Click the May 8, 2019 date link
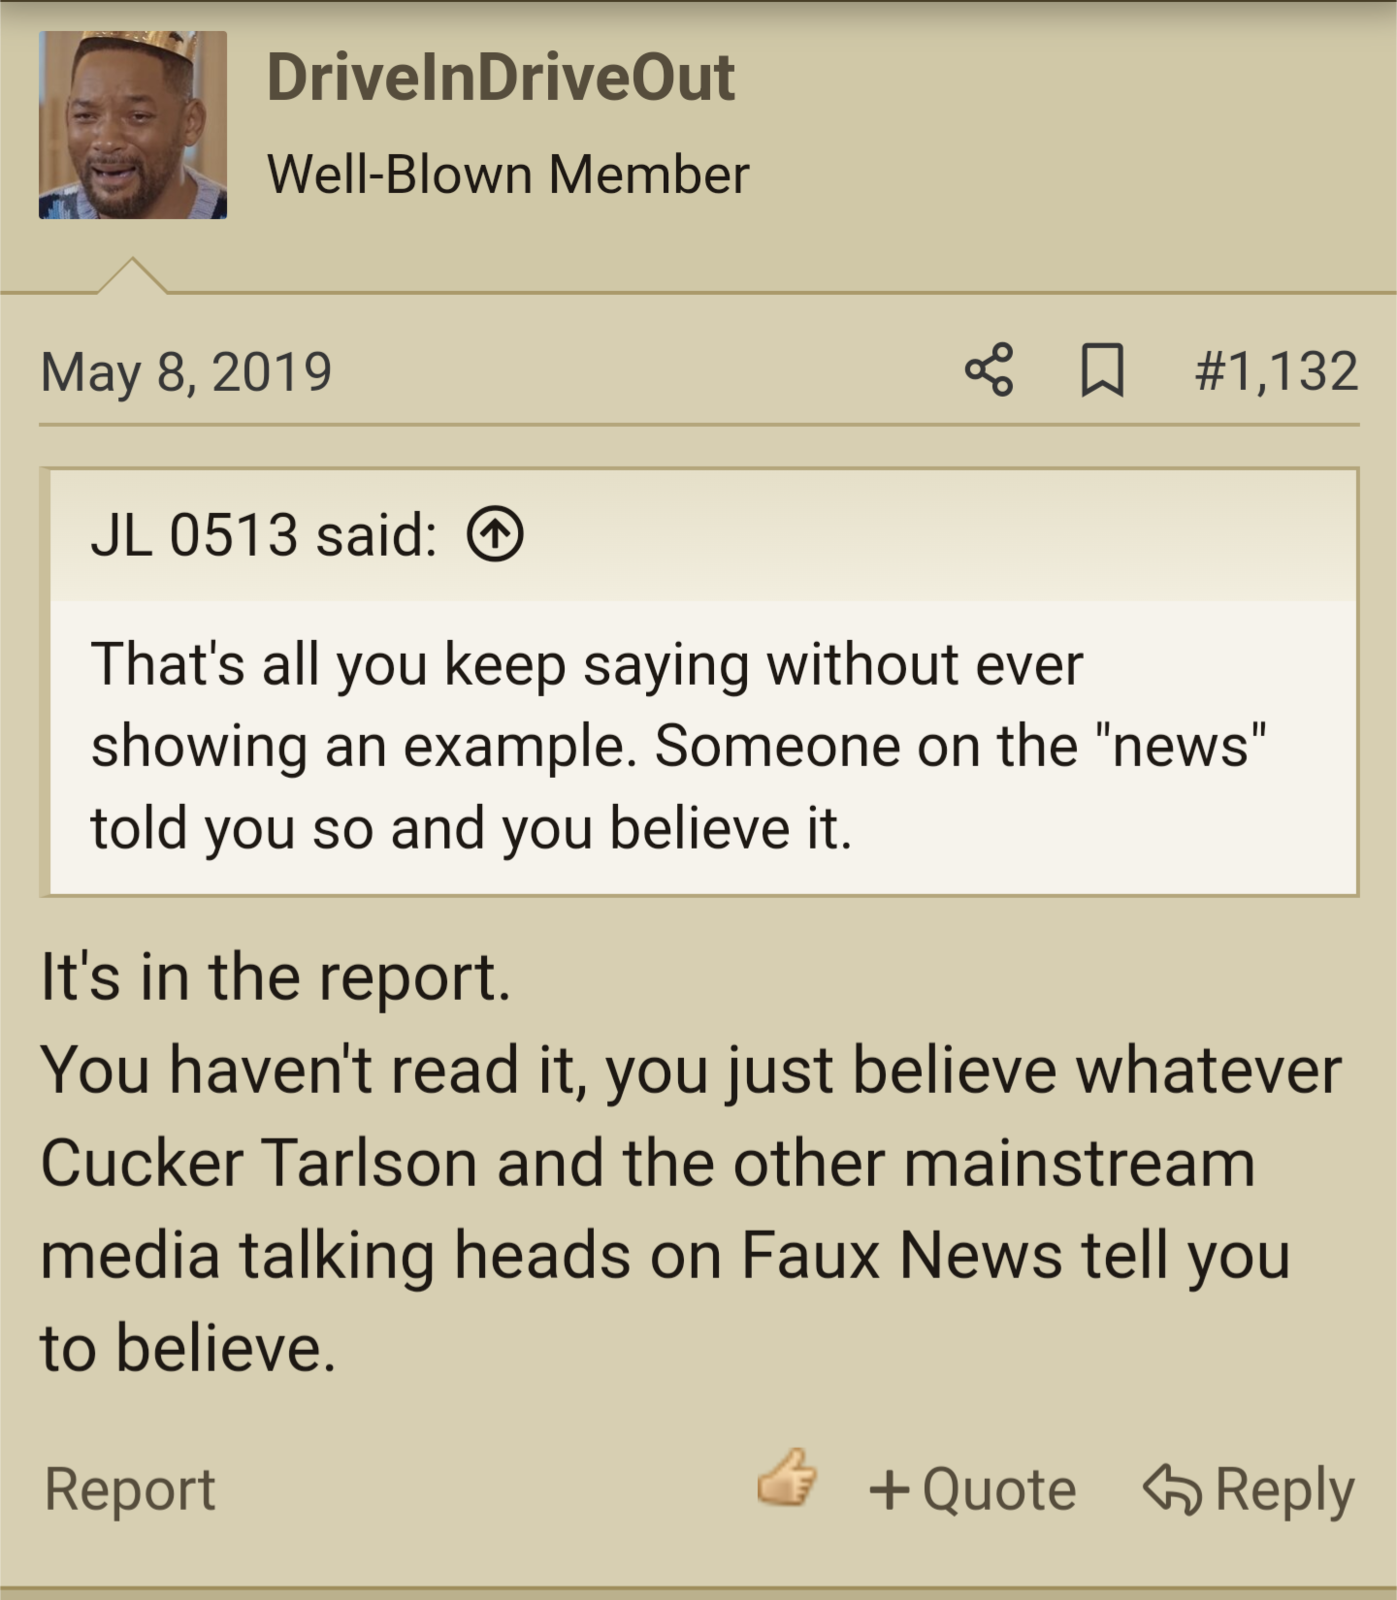Viewport: 1397px width, 1600px height. tap(186, 372)
